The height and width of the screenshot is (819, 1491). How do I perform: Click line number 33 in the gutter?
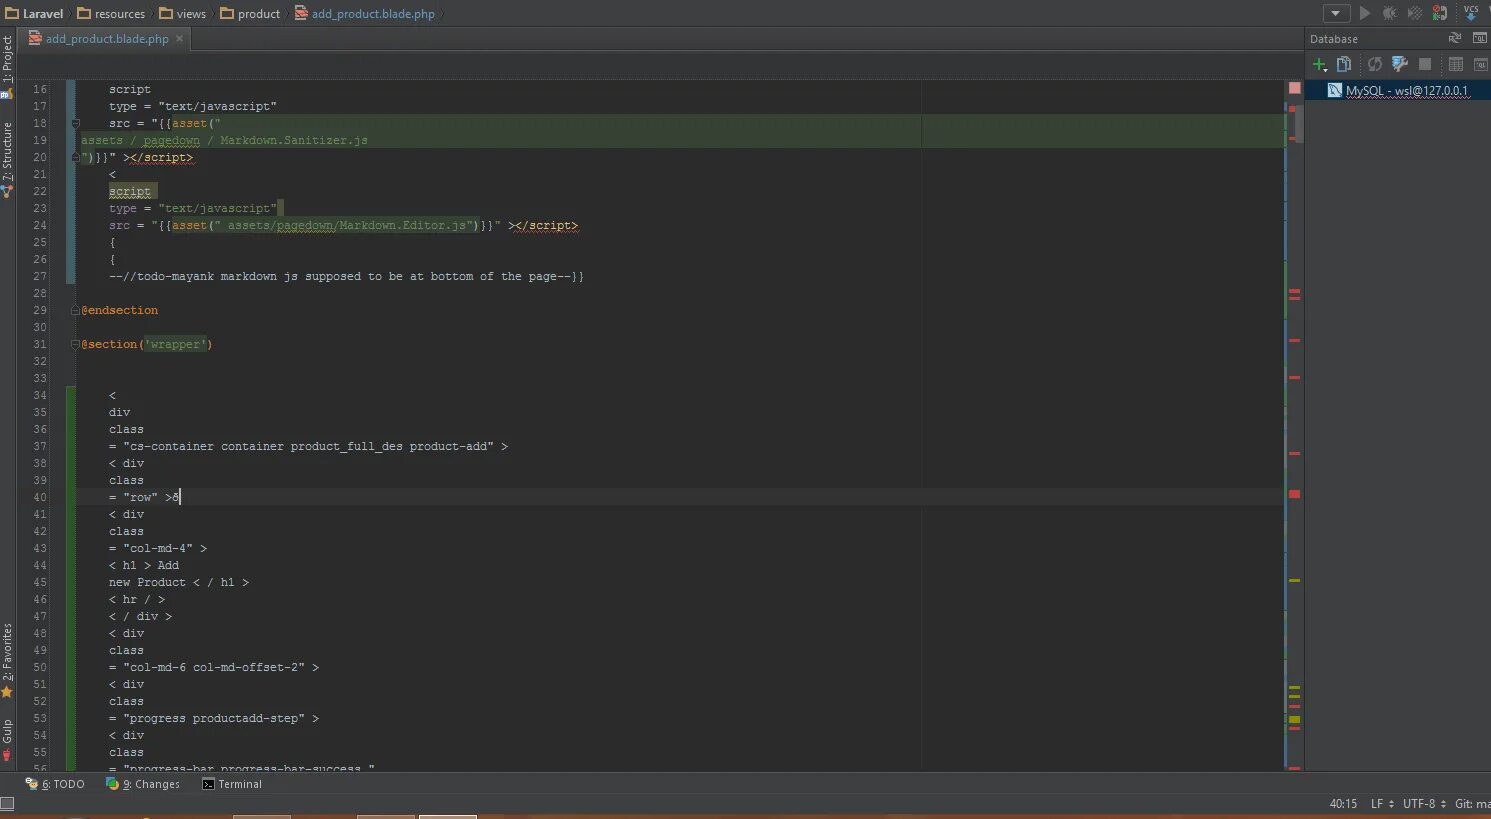point(40,378)
